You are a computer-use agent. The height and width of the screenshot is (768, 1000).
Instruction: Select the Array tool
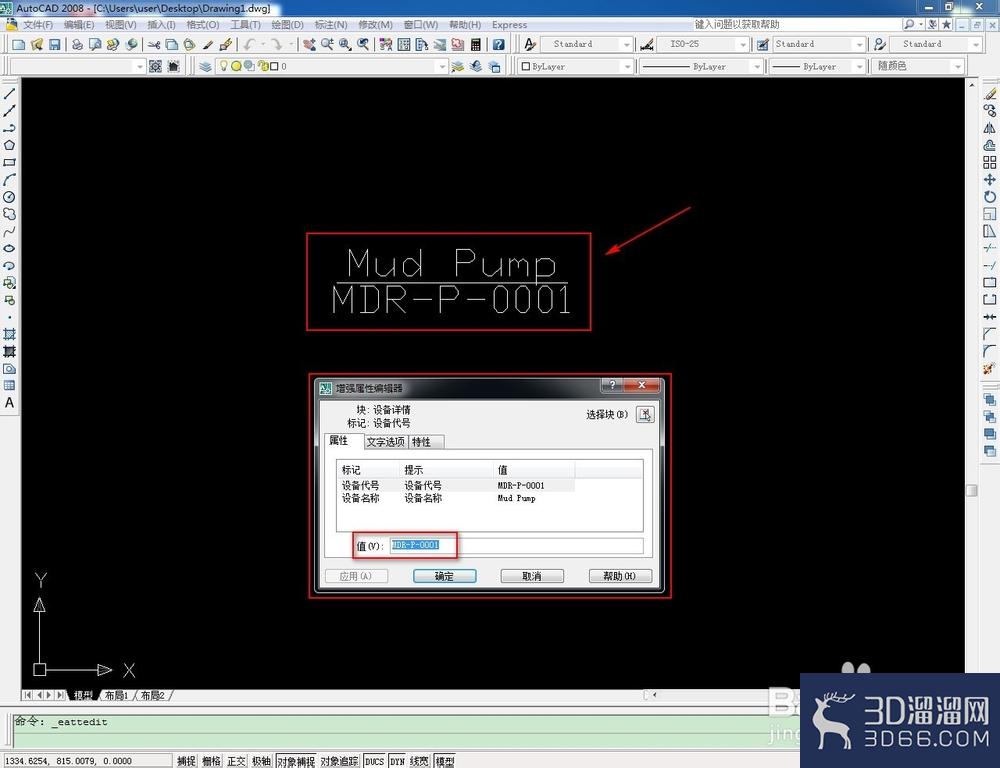click(x=990, y=163)
